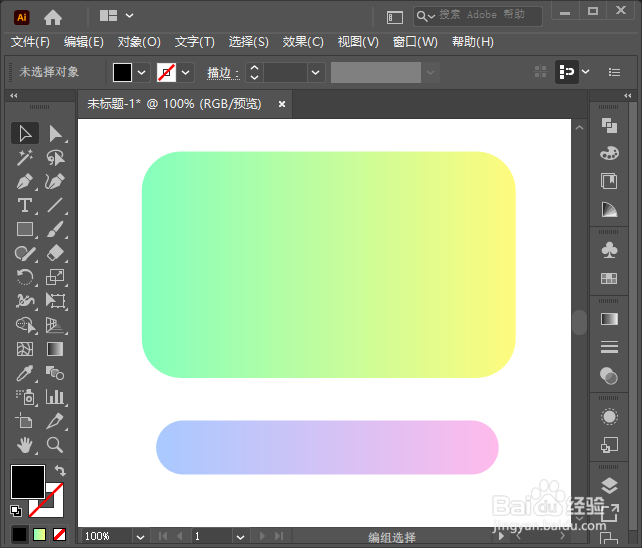Select the Blend tool
The image size is (642, 548).
55,373
